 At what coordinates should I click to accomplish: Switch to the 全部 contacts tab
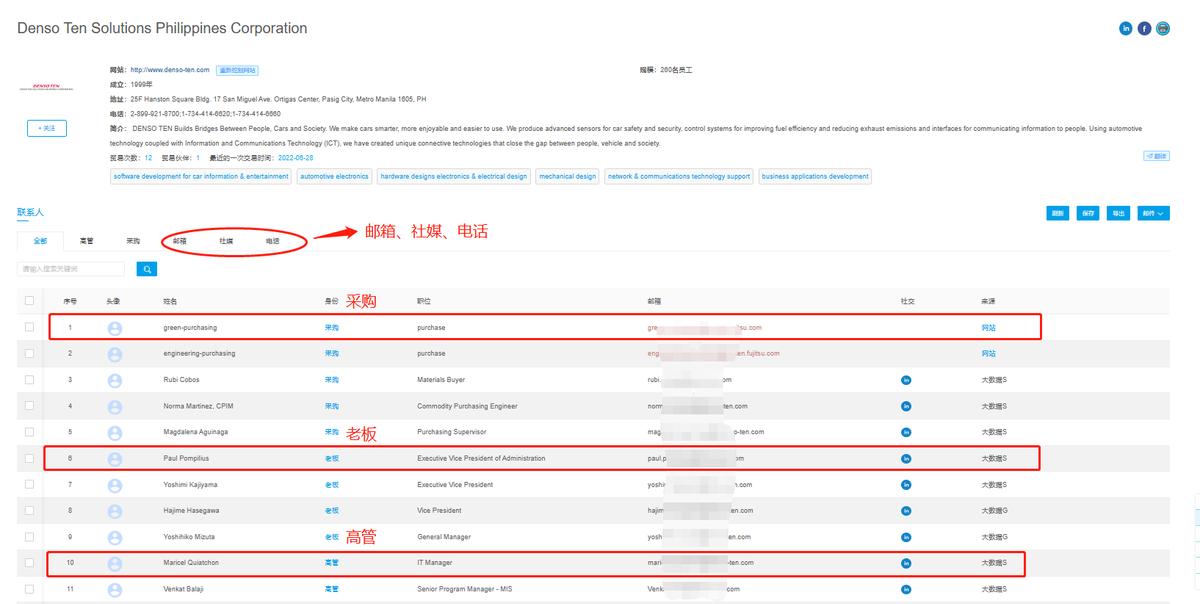coord(40,241)
